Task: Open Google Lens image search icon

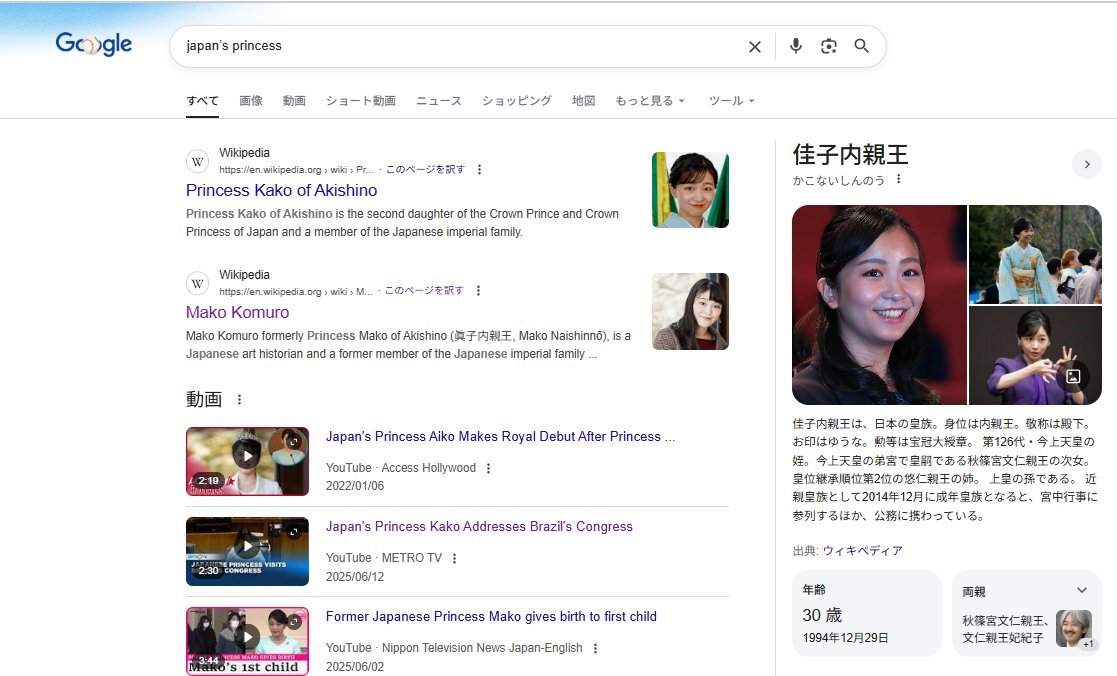Action: 828,46
